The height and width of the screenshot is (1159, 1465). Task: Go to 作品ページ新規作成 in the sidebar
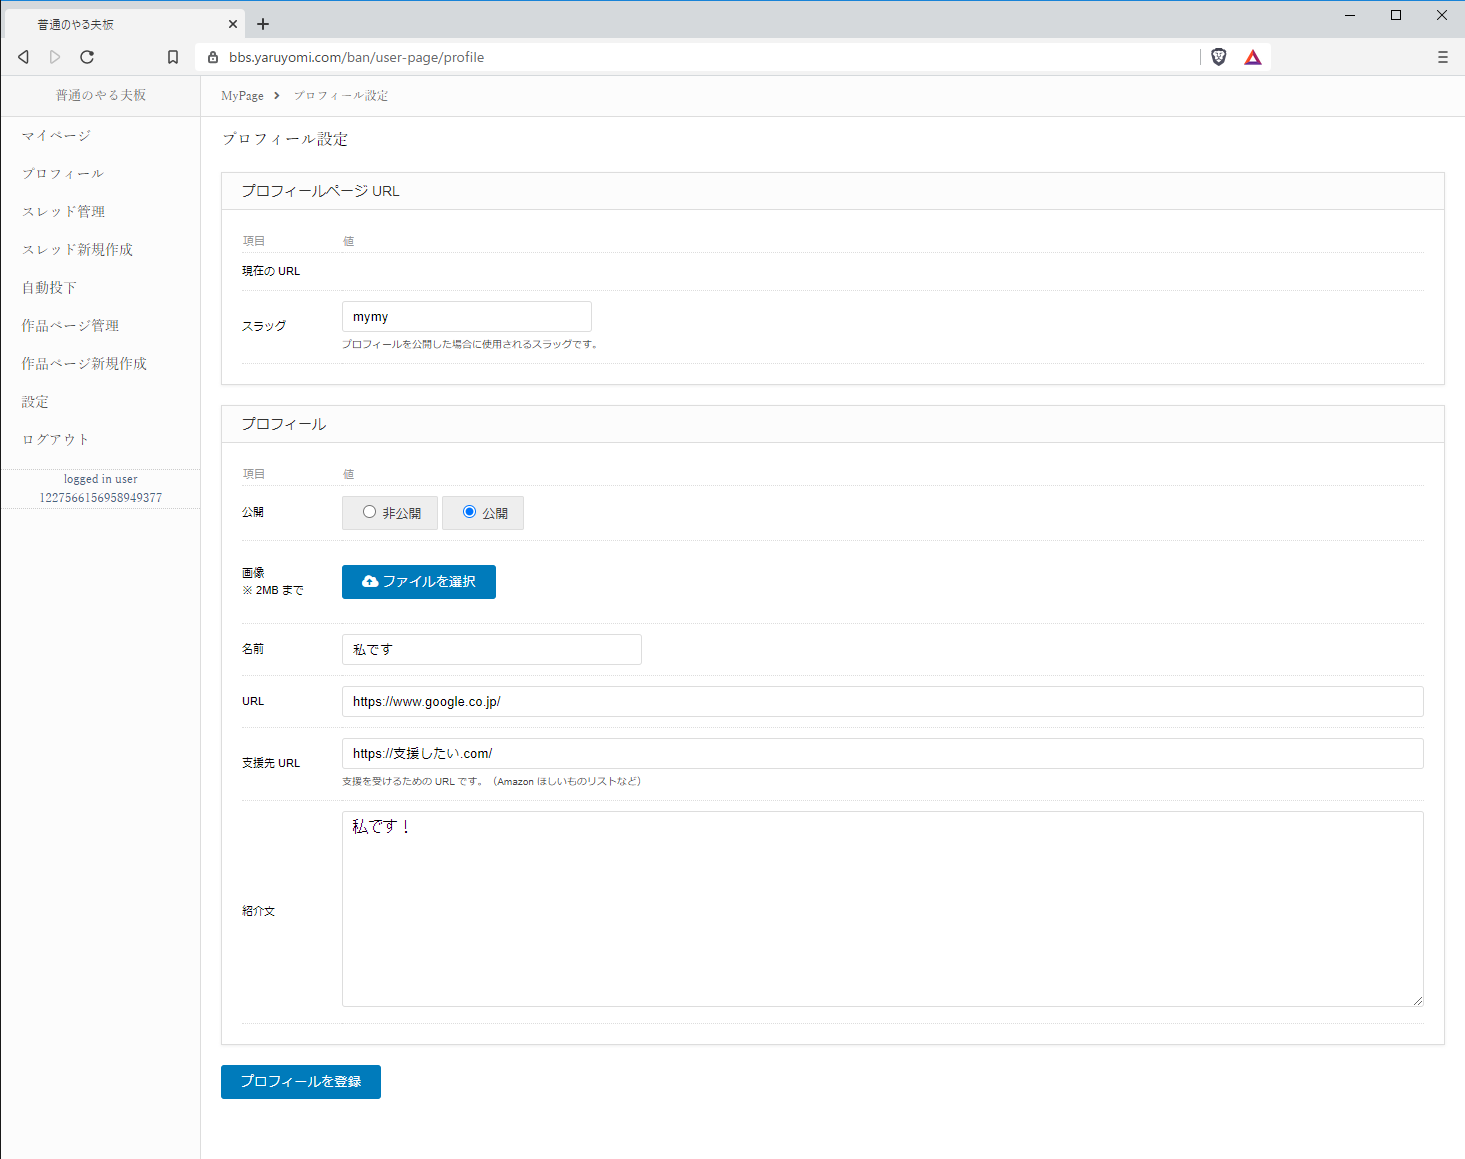(84, 363)
